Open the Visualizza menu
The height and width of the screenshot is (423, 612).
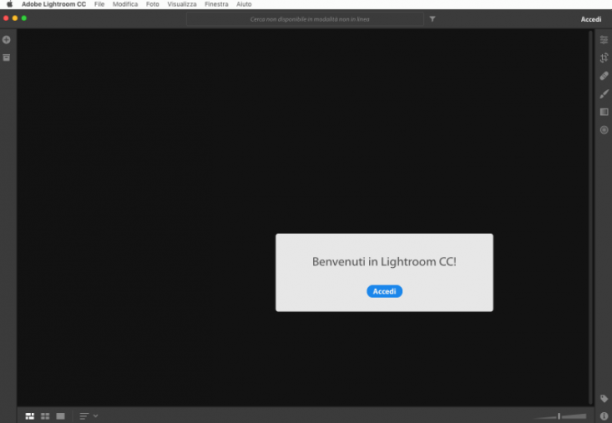(x=182, y=4)
